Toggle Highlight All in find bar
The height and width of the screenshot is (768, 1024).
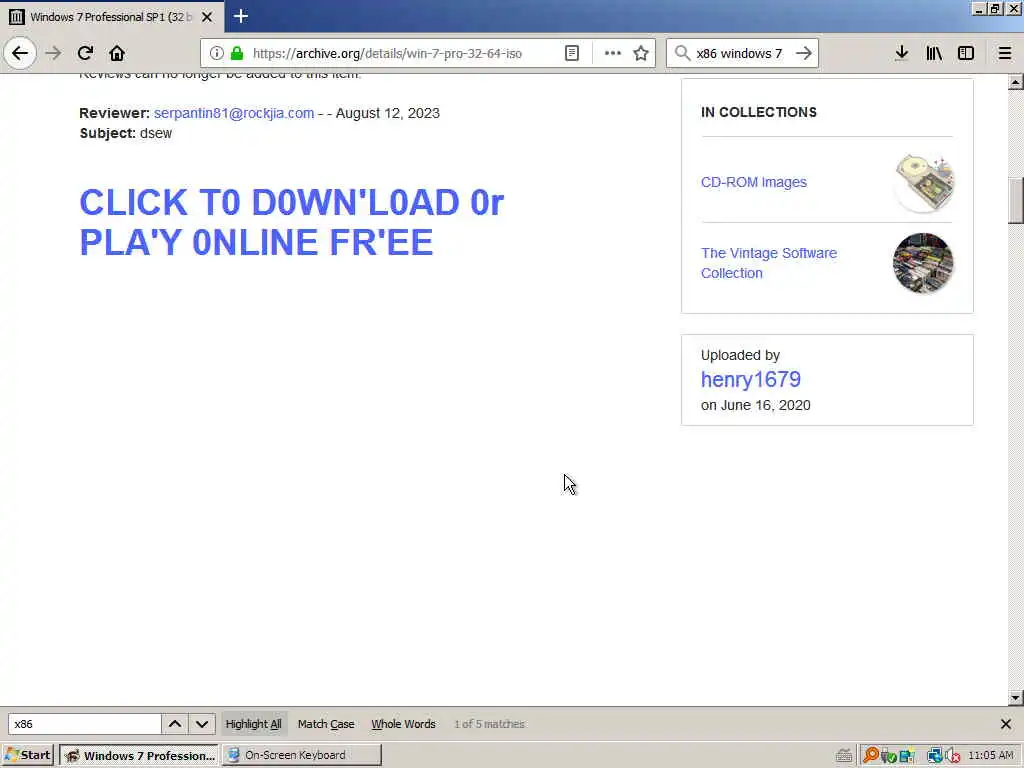pos(253,724)
